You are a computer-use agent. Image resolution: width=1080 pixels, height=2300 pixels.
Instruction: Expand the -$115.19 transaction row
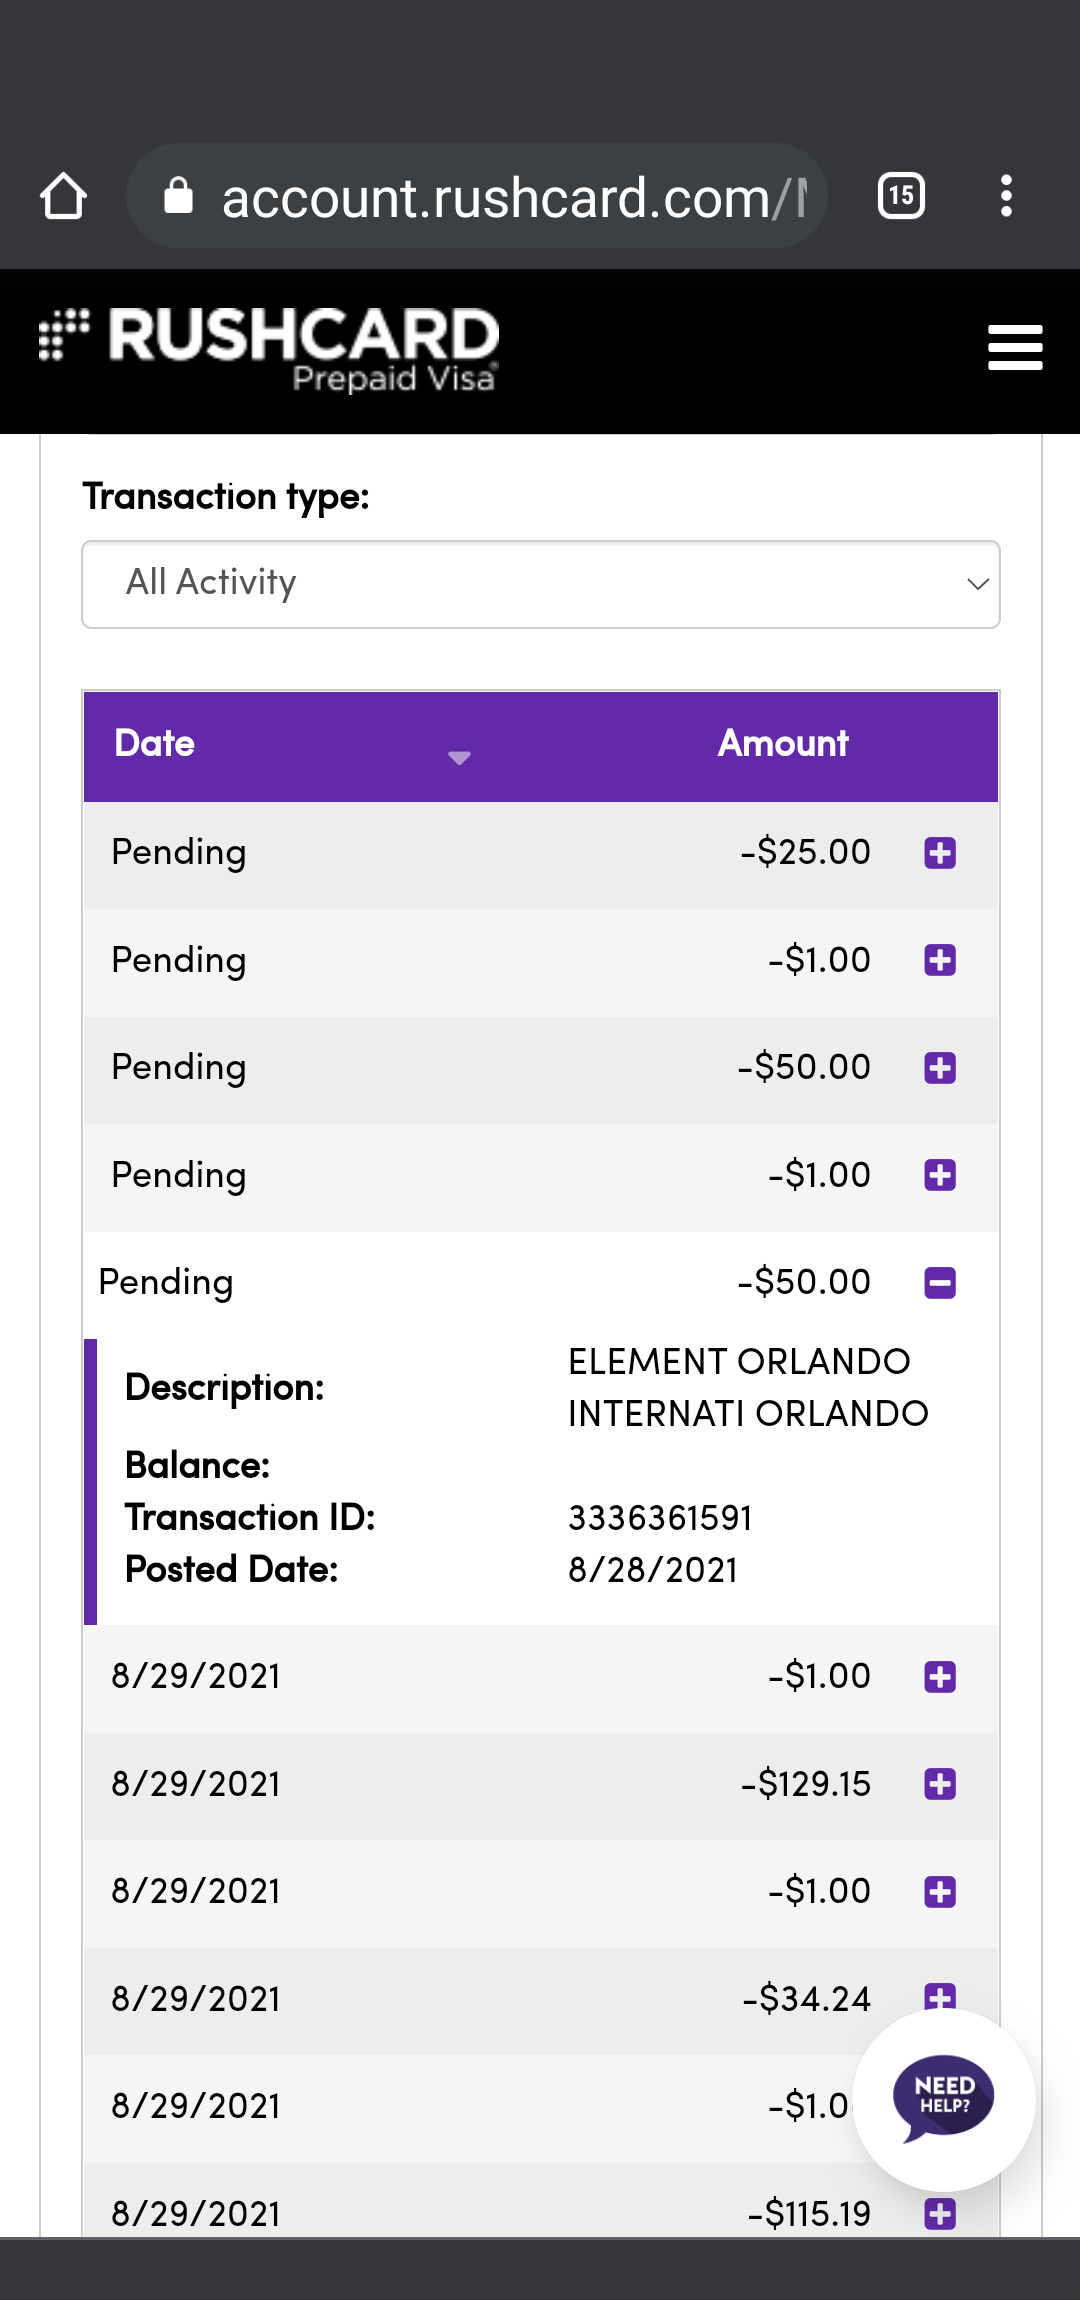point(940,2214)
